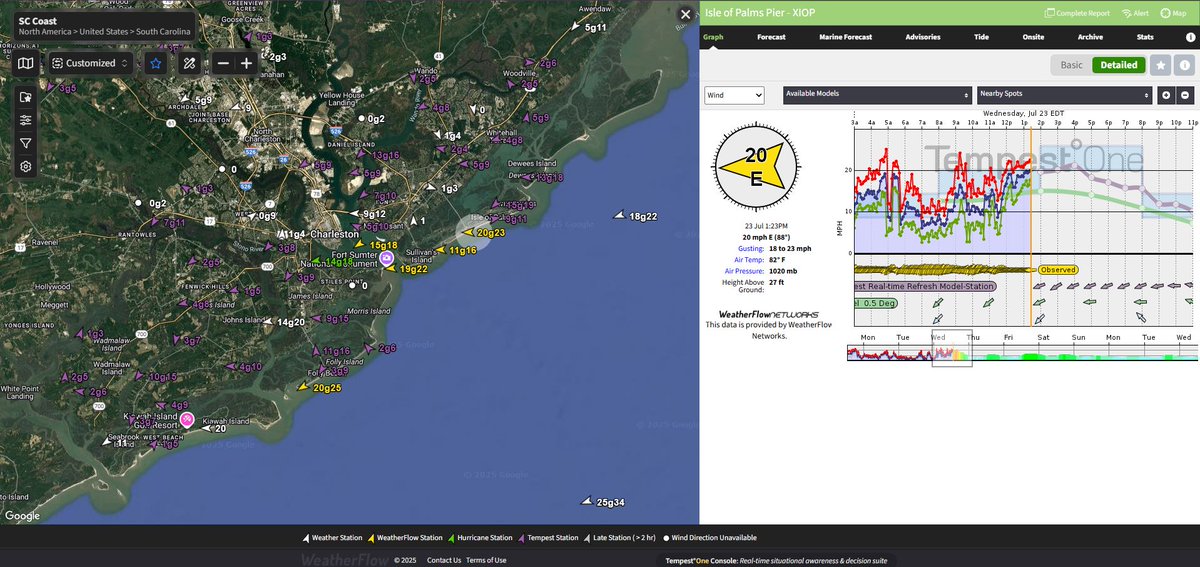Open the map settings gear
1200x567 pixels.
click(26, 166)
